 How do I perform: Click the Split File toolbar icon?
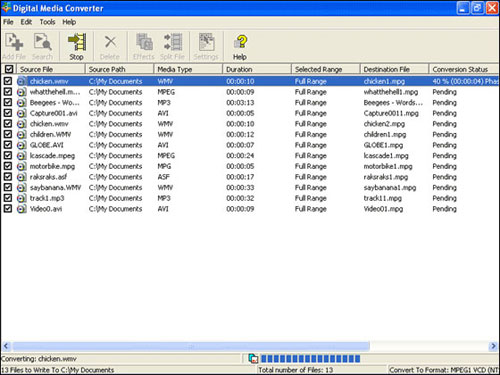pyautogui.click(x=172, y=46)
